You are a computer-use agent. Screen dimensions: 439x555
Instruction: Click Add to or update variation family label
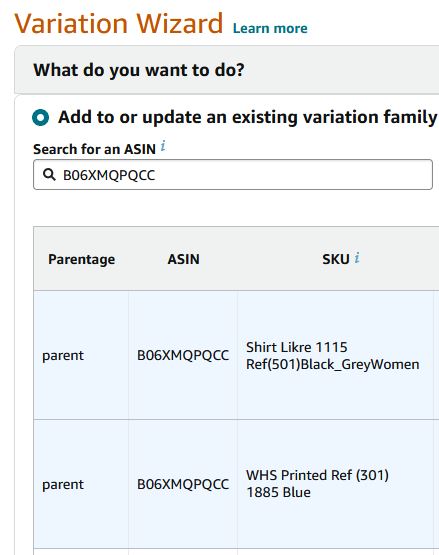pyautogui.click(x=247, y=117)
